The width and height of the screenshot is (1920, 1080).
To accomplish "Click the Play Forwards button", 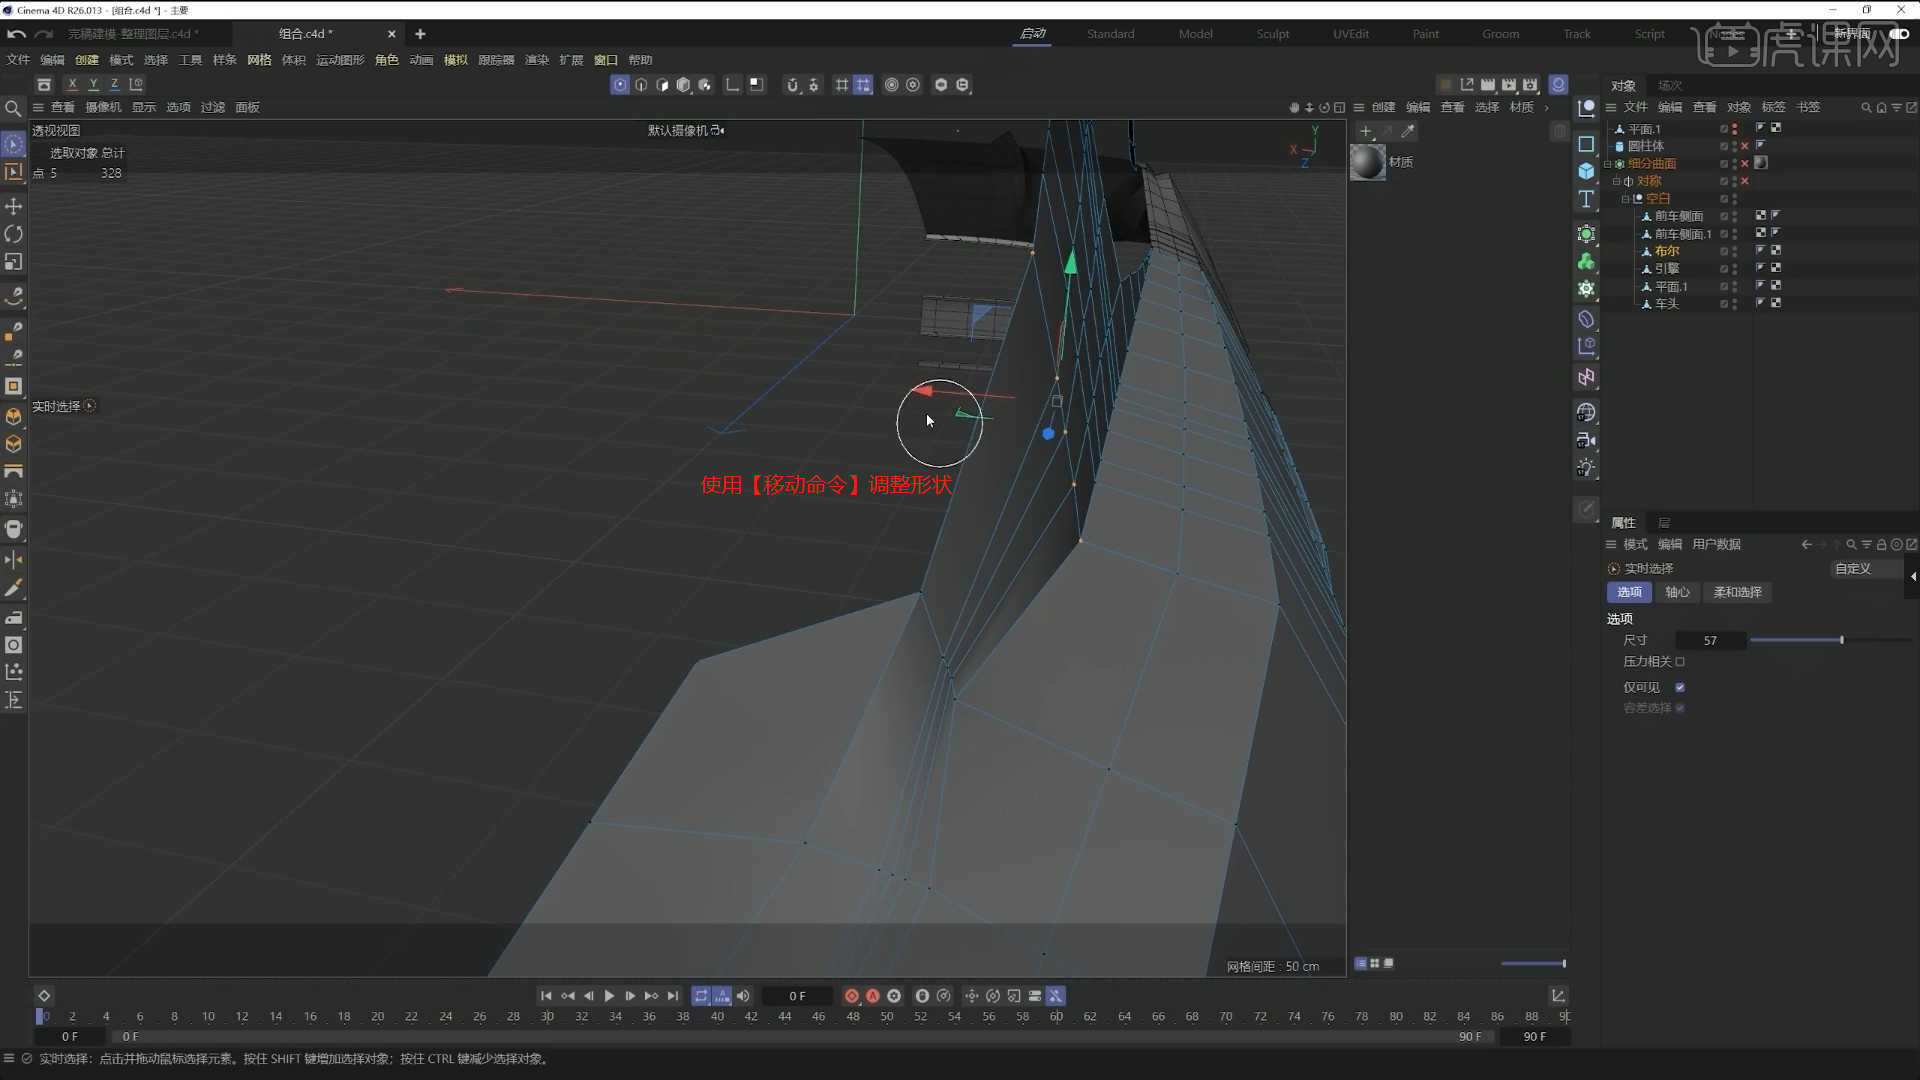I will 609,996.
